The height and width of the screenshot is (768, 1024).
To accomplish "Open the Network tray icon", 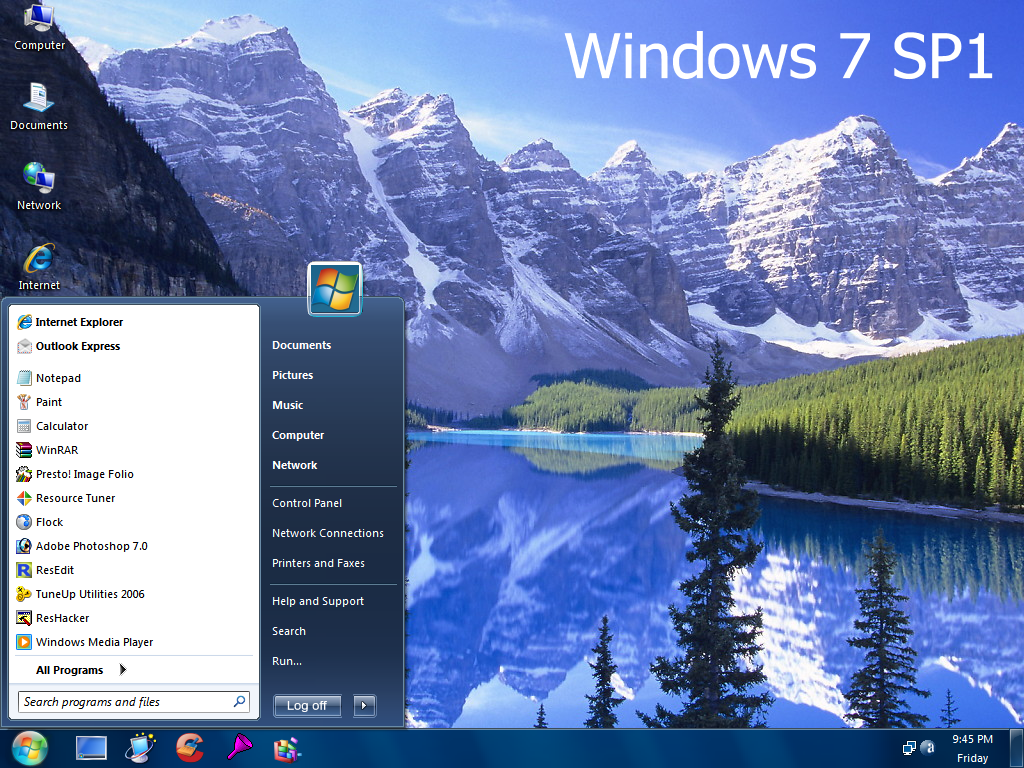I will pyautogui.click(x=909, y=749).
